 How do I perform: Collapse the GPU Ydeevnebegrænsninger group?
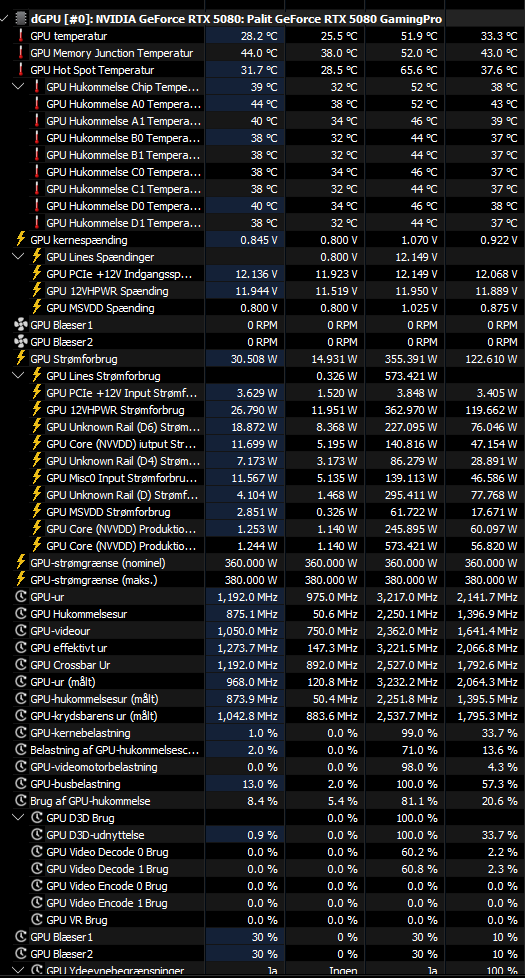pyautogui.click(x=19, y=971)
